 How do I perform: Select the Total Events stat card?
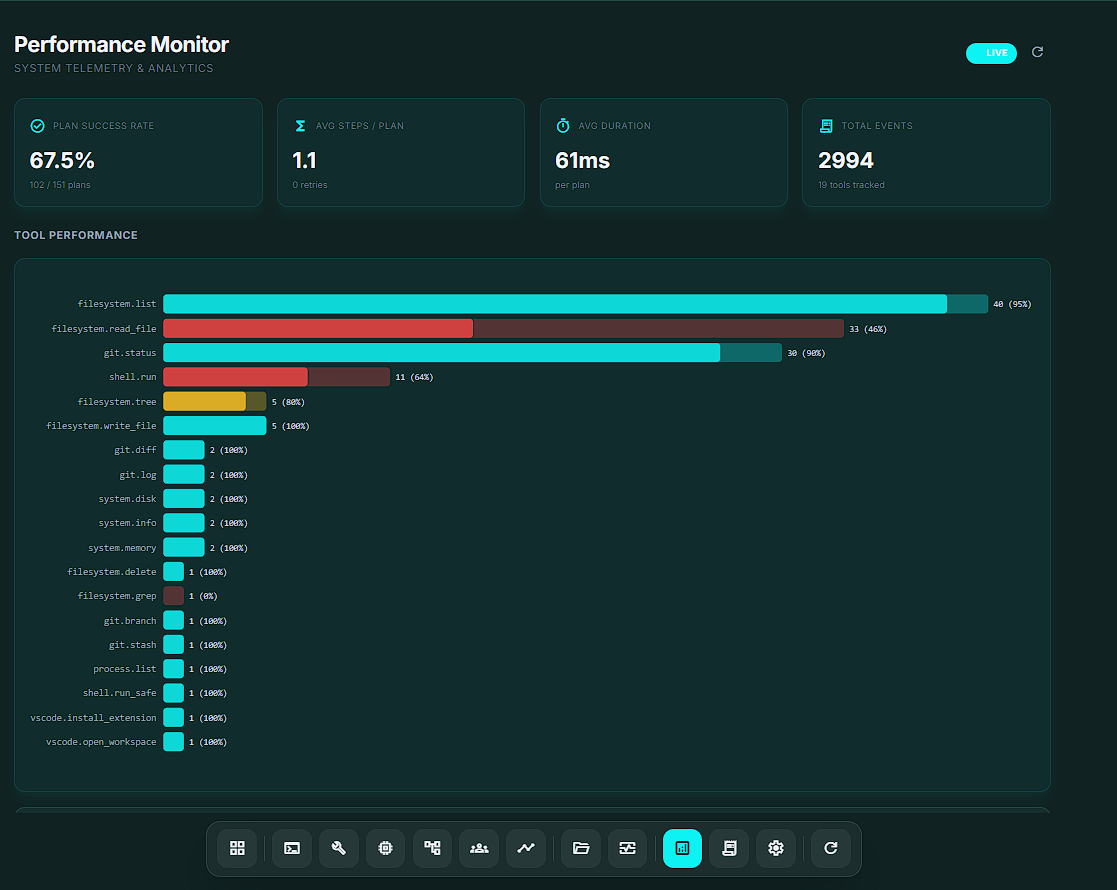(x=926, y=152)
